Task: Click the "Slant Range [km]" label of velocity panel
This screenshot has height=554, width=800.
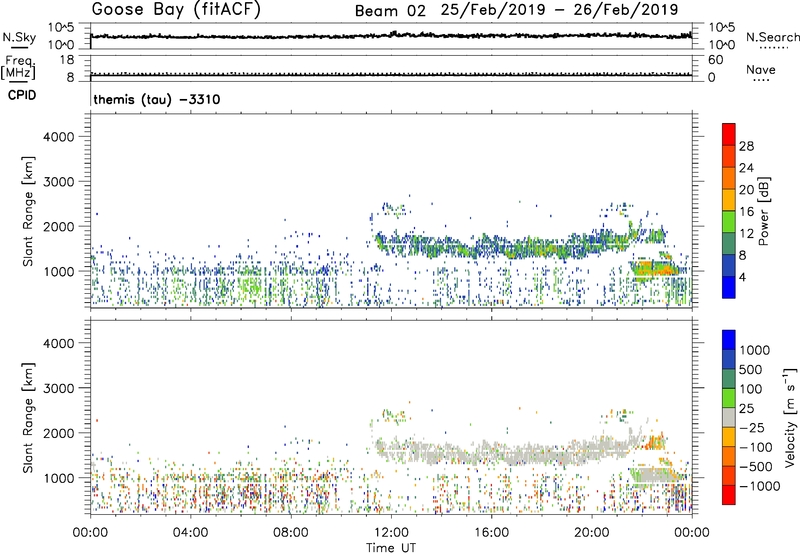Action: tap(28, 418)
